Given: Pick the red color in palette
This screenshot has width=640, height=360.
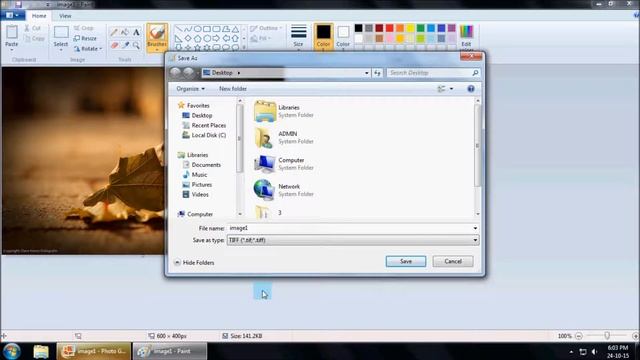Looking at the screenshot, I should 389,28.
